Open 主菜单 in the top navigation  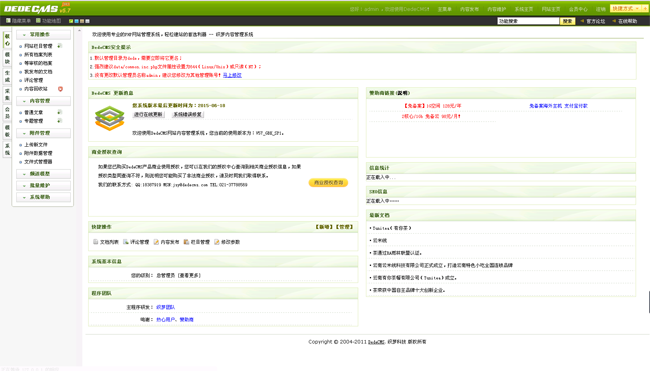tap(444, 9)
